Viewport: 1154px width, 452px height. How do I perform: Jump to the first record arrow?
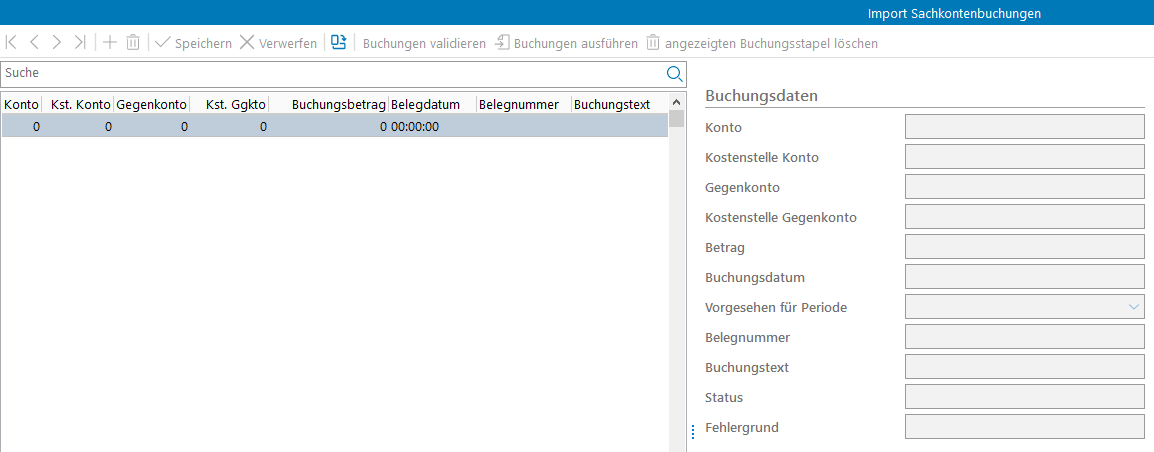click(x=11, y=43)
